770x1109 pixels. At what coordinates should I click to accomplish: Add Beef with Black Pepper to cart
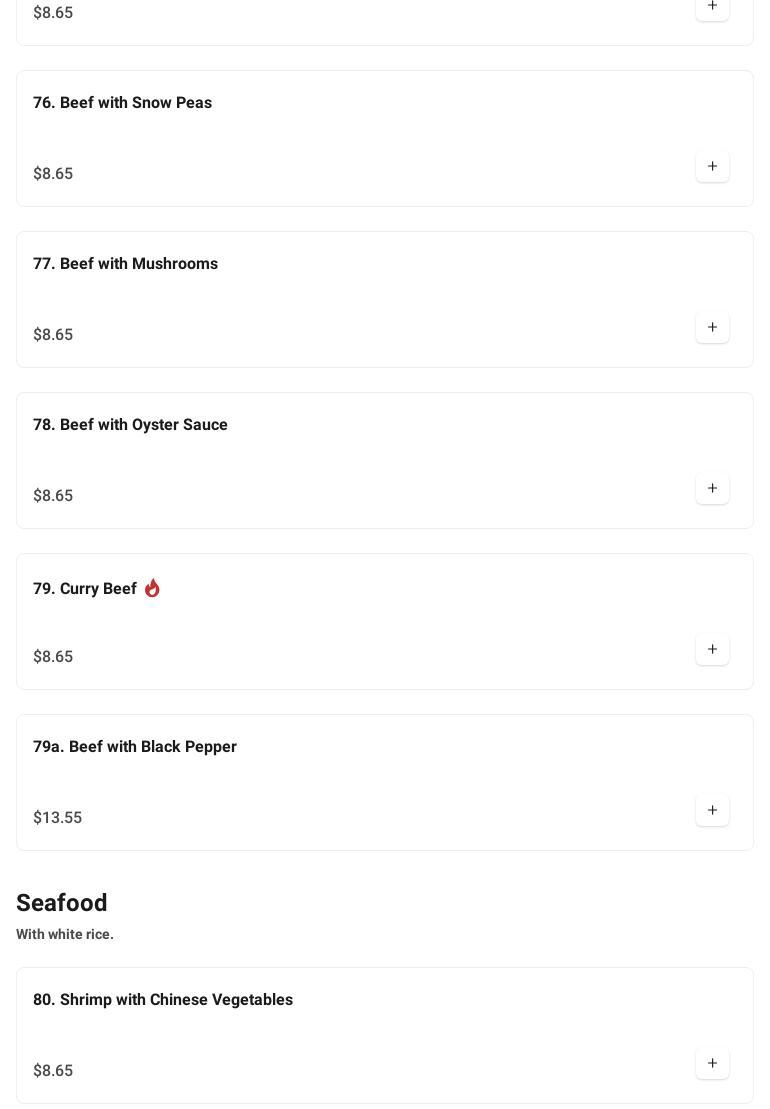click(x=712, y=811)
